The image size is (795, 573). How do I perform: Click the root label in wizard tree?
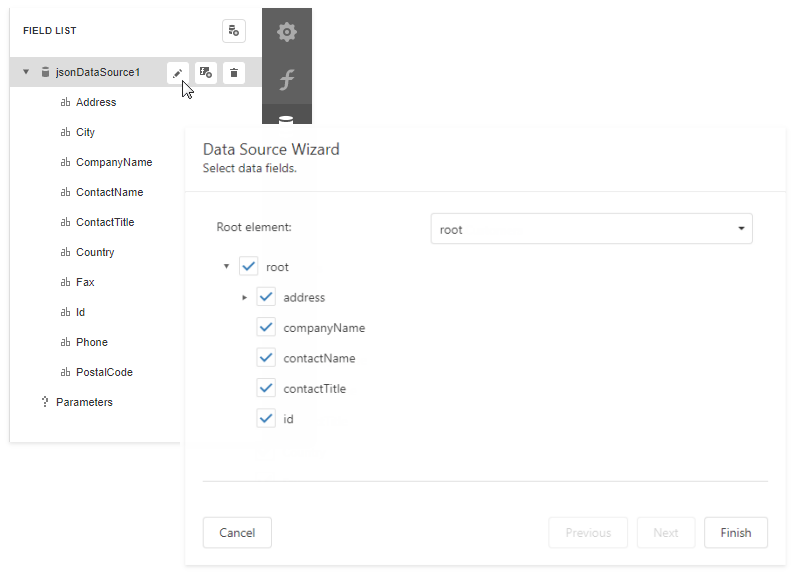coord(277,267)
